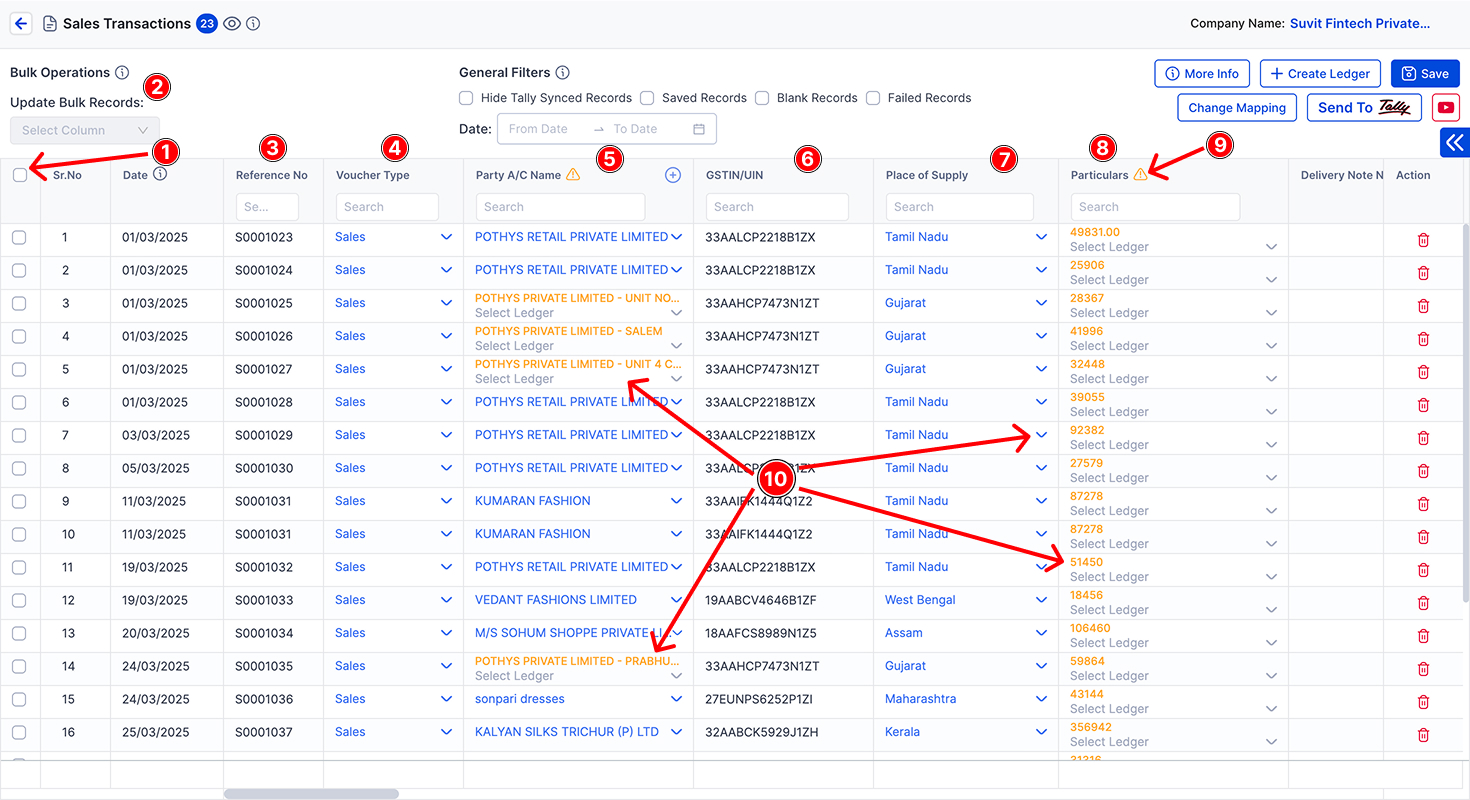1470x800 pixels.
Task: Click the Date column info icon
Action: [x=160, y=174]
